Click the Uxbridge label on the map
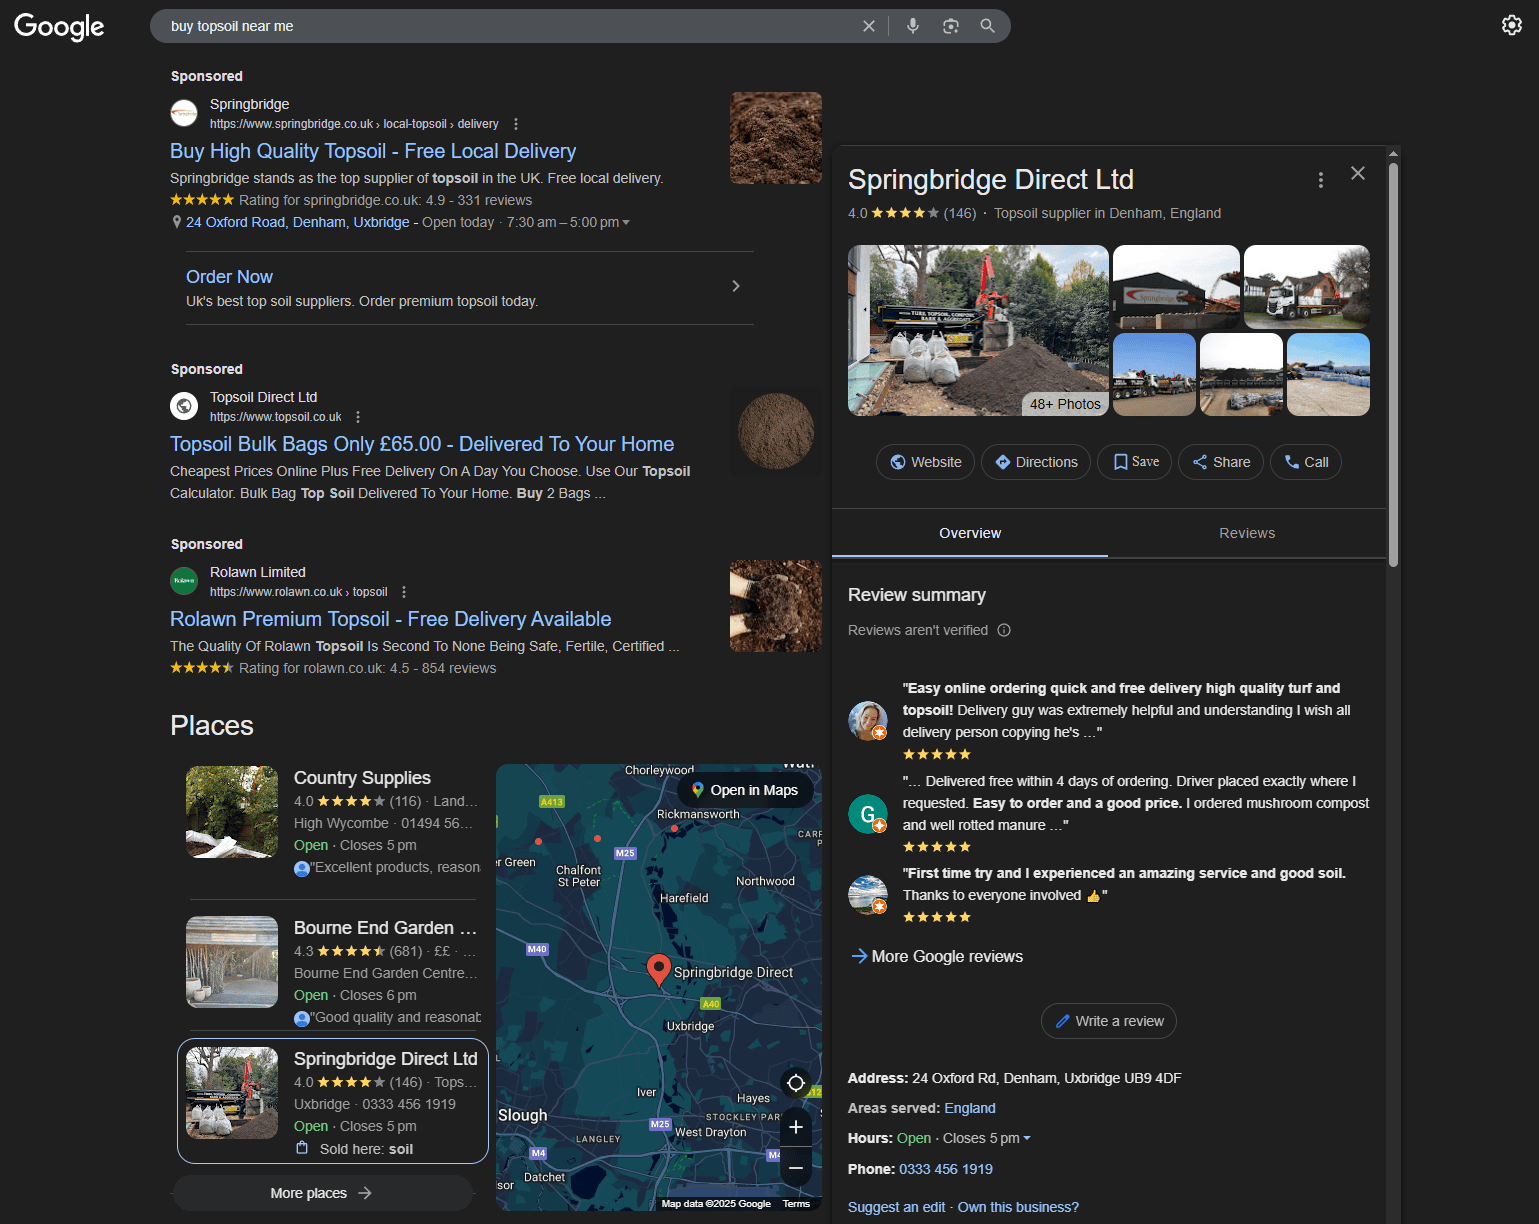1539x1224 pixels. pos(691,1026)
